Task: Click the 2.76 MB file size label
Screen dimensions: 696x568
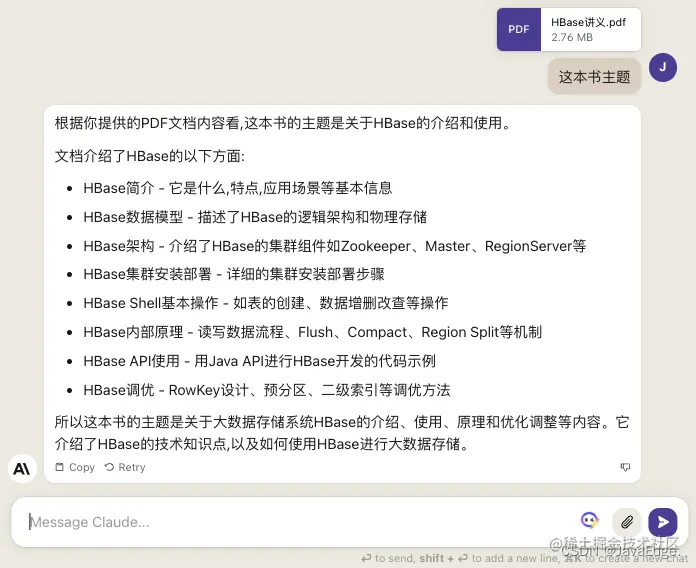Action: pyautogui.click(x=572, y=37)
